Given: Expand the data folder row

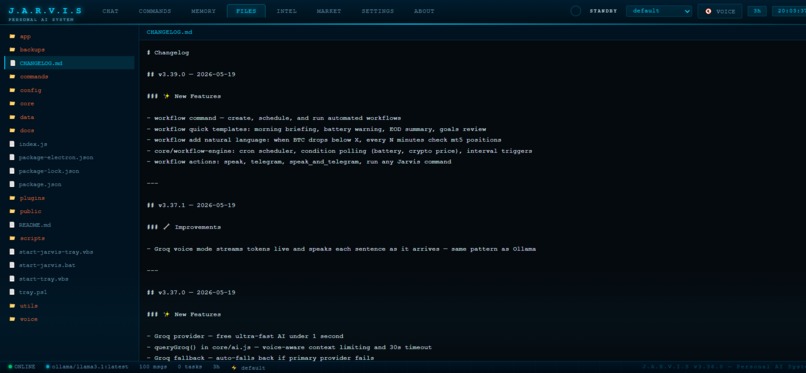Looking at the screenshot, I should [69, 117].
